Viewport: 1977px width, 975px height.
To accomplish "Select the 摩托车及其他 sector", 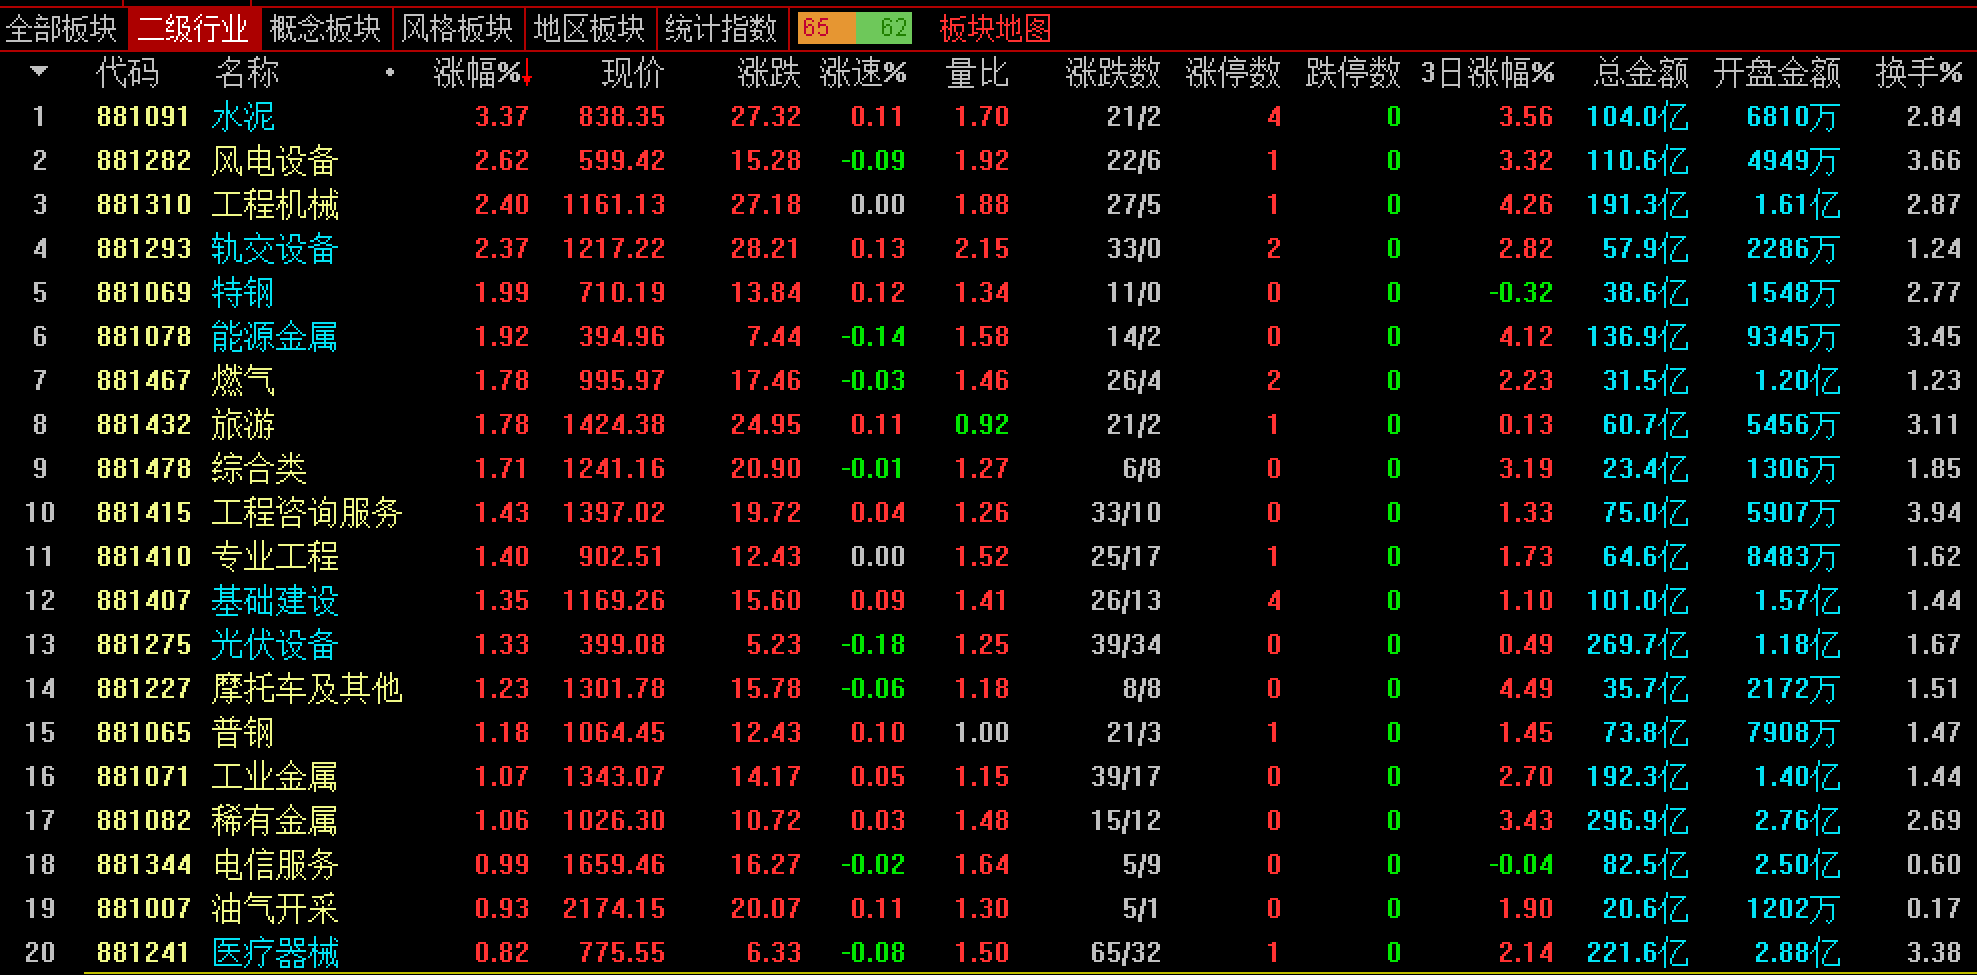I will click(x=307, y=689).
